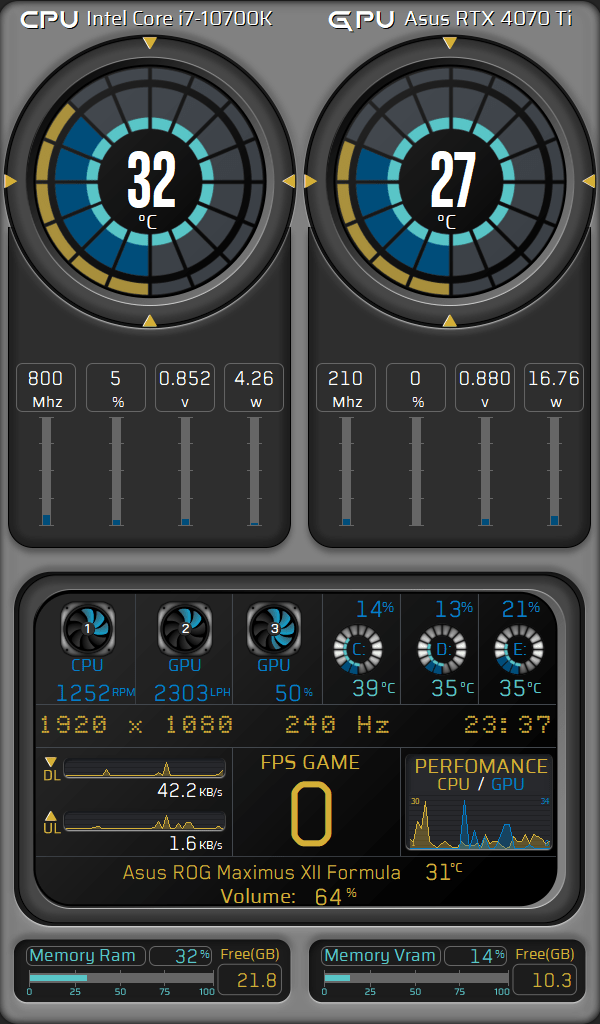Viewport: 600px width, 1024px height.
Task: Click the yellow triangle below the GPU gauge
Action: 449,320
